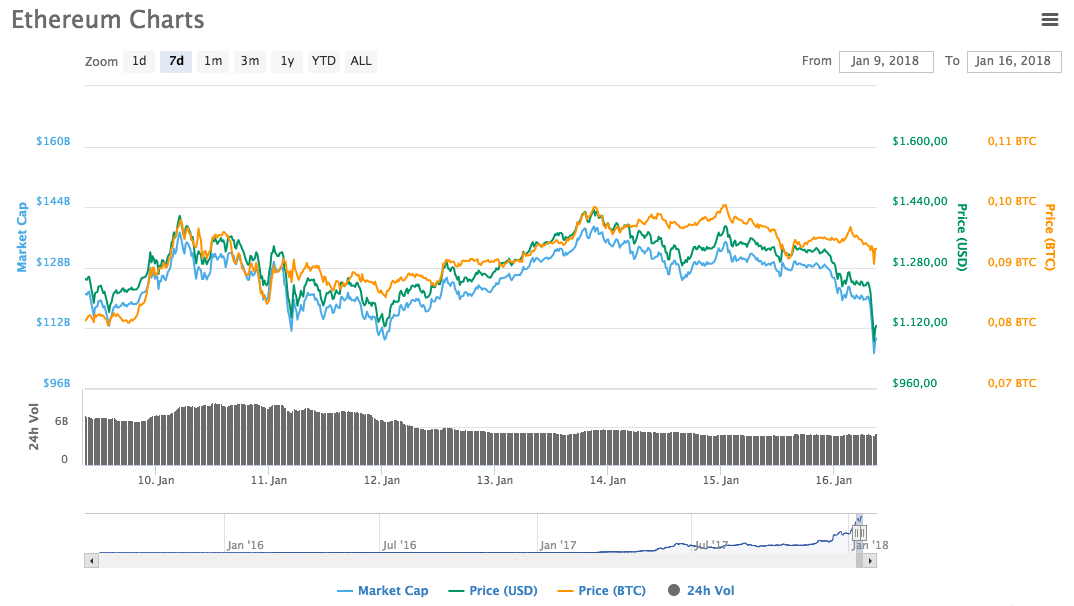Click the $96B market cap label
The image size is (1074, 606).
tap(57, 383)
